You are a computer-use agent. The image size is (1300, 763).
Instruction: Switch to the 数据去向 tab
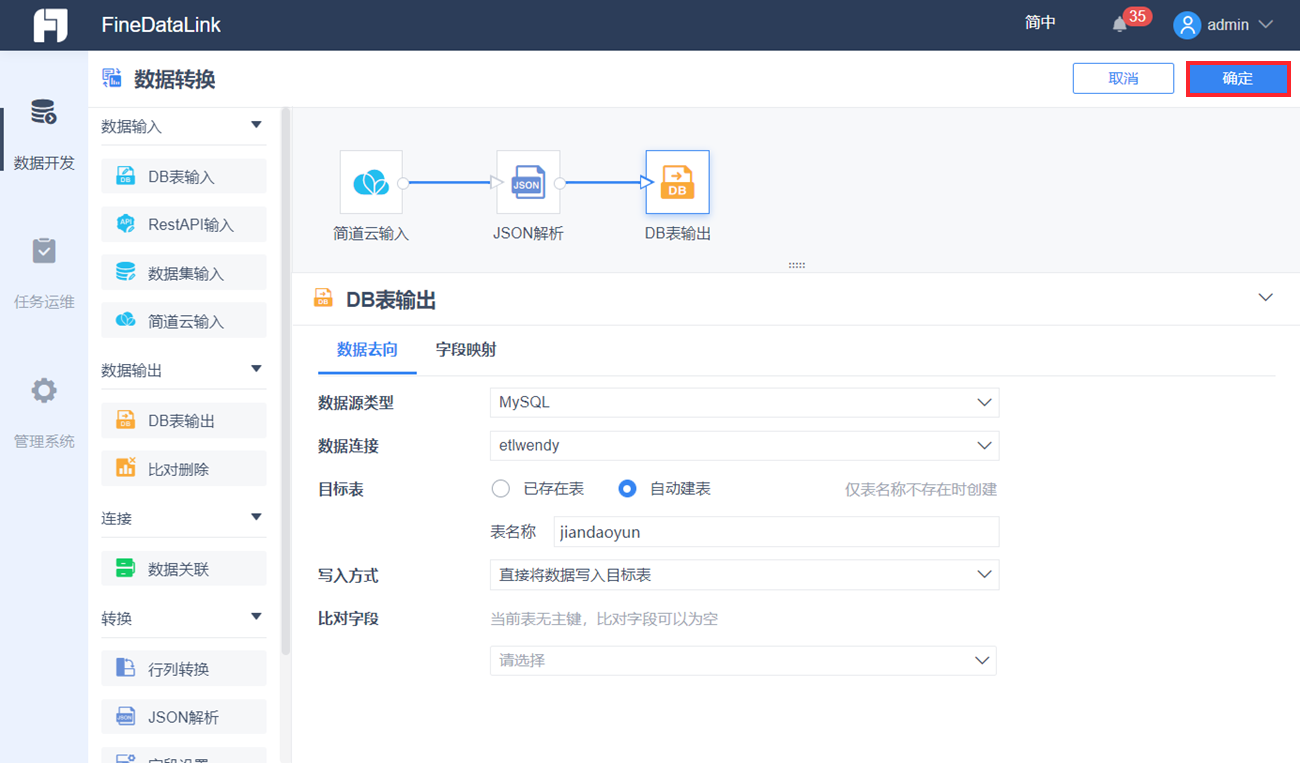pos(367,349)
